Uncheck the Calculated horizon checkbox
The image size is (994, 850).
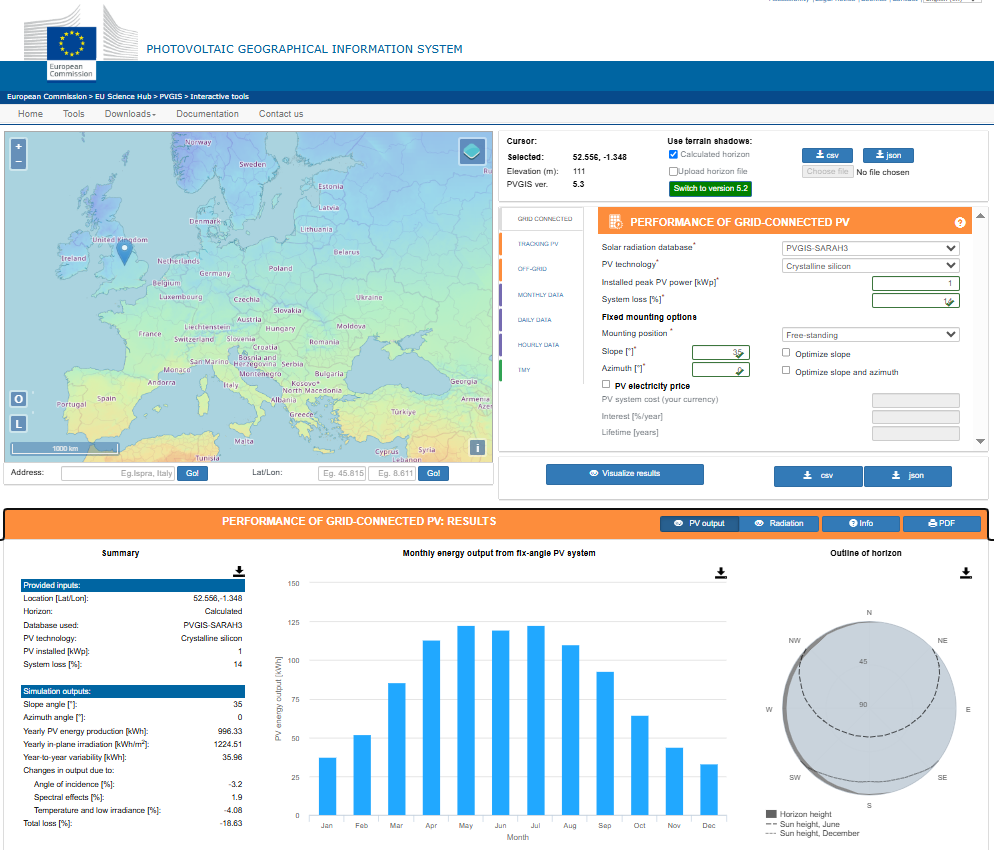coord(673,155)
